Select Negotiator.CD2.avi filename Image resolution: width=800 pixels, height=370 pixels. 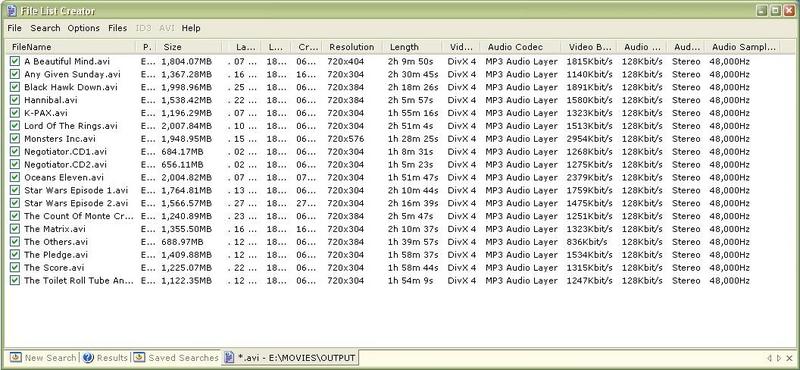point(65,164)
